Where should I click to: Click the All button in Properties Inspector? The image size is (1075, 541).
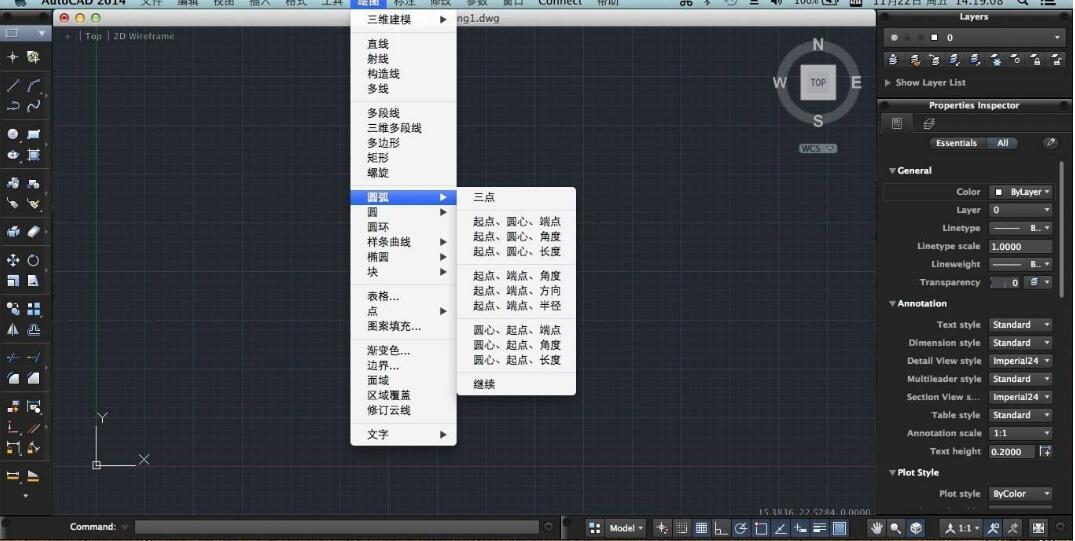click(x=1003, y=143)
